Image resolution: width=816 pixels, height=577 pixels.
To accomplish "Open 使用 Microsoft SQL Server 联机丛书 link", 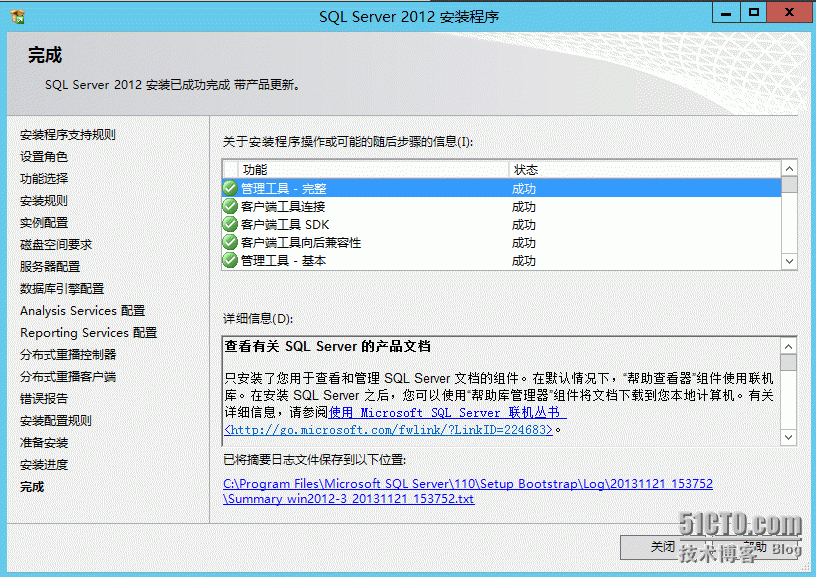I will pyautogui.click(x=448, y=413).
